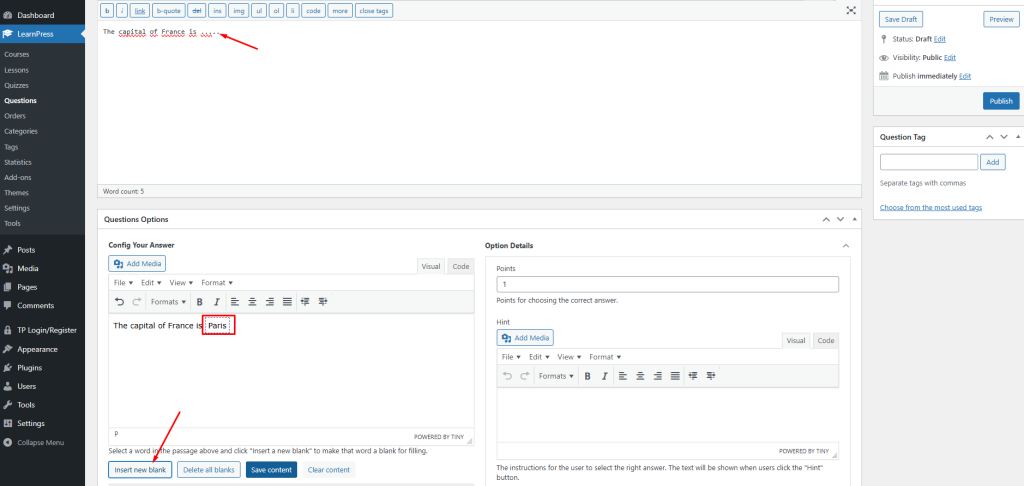Open Quizzes in the LearnPress submenu
Image resolution: width=1024 pixels, height=486 pixels.
pyautogui.click(x=17, y=85)
